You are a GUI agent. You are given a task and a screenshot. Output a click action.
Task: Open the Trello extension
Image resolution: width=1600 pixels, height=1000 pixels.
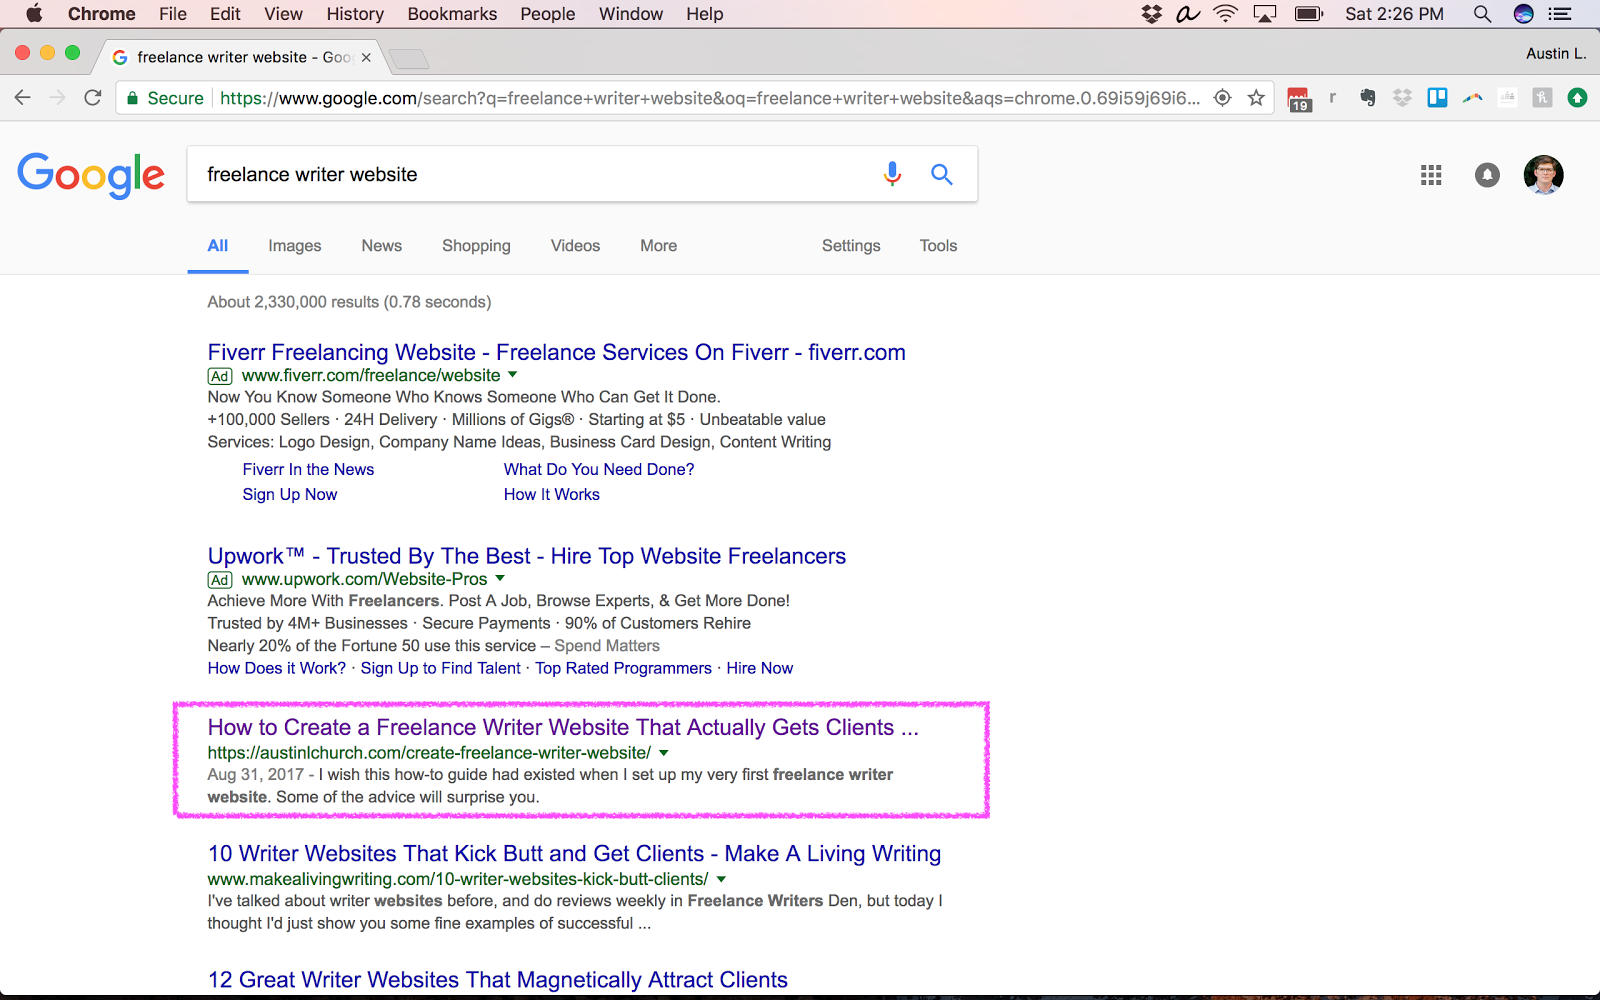pos(1437,97)
